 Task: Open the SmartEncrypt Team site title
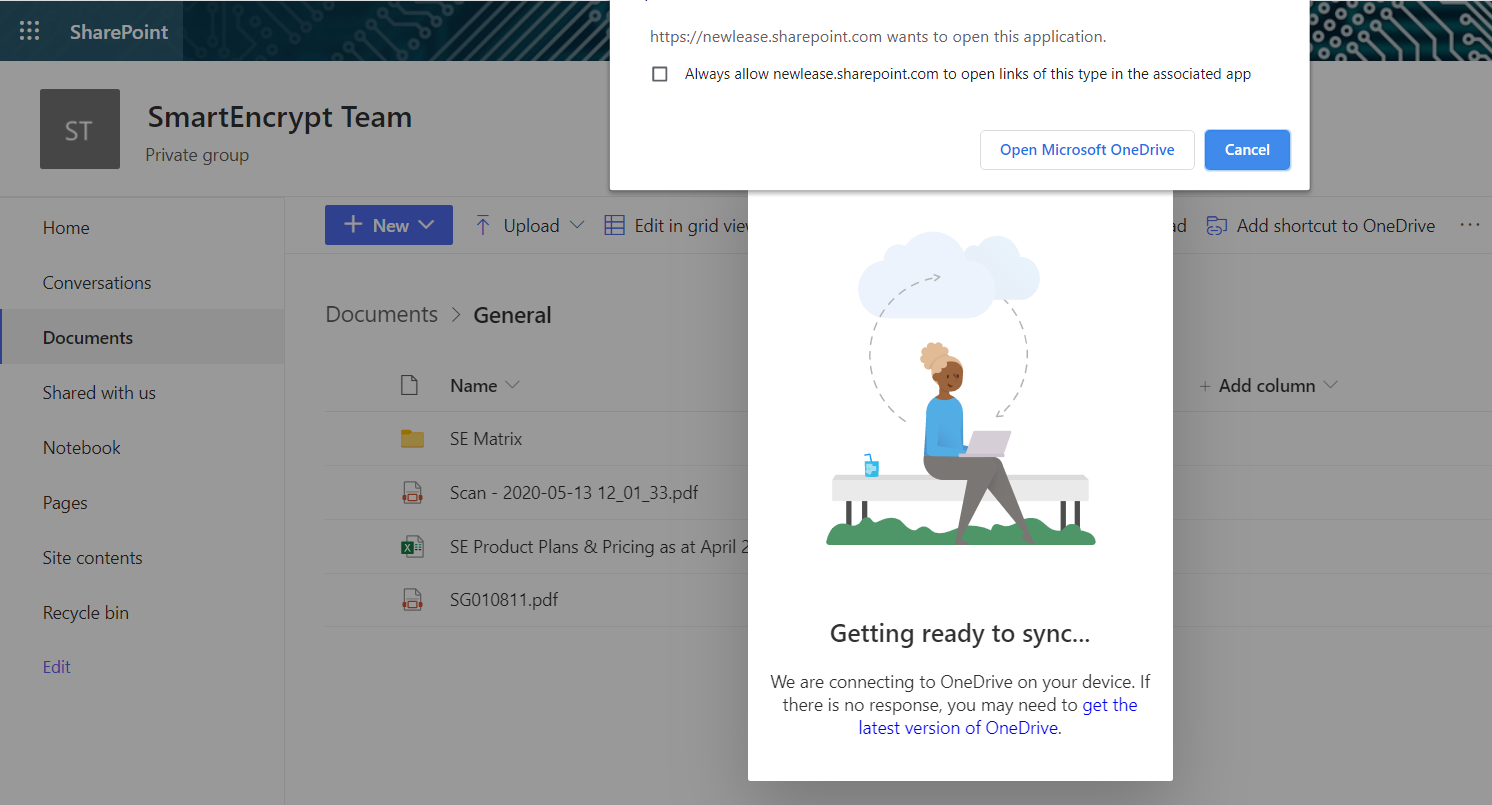click(280, 117)
